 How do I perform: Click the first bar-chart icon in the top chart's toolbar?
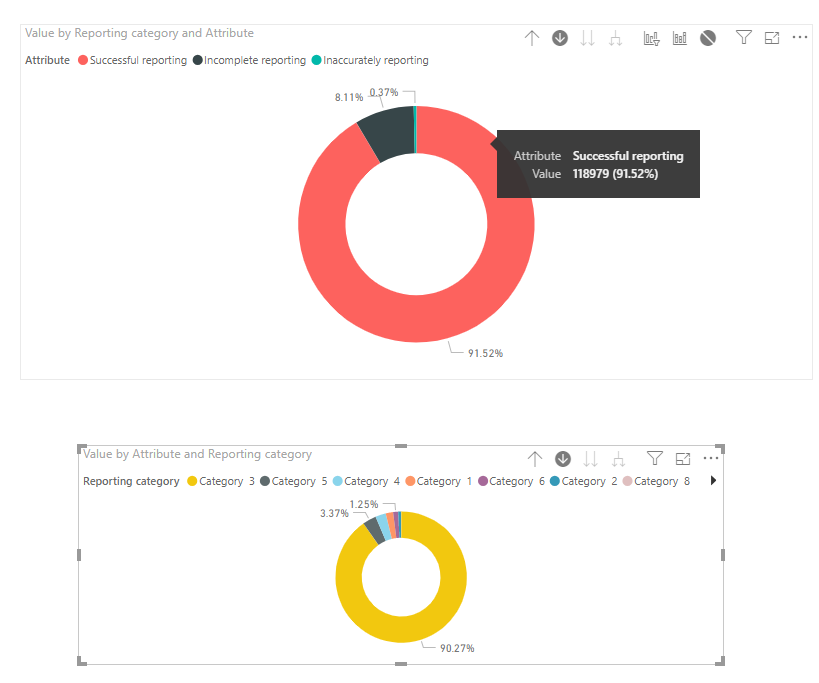point(651,38)
